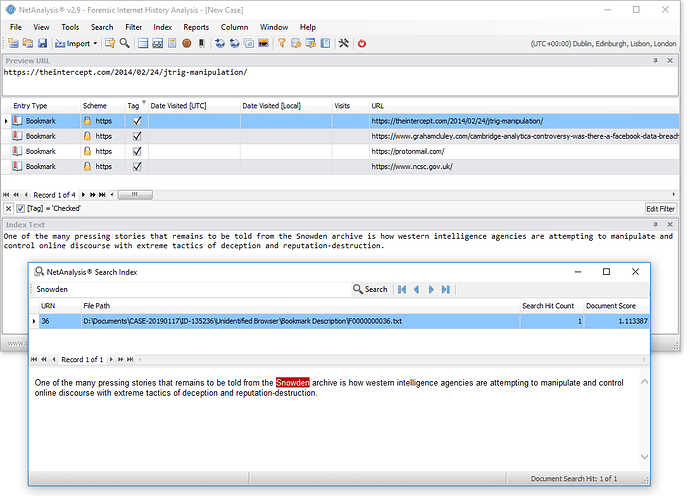Screen dimensions: 690x496
Task: Sort by the Tag column header
Action: (x=136, y=106)
